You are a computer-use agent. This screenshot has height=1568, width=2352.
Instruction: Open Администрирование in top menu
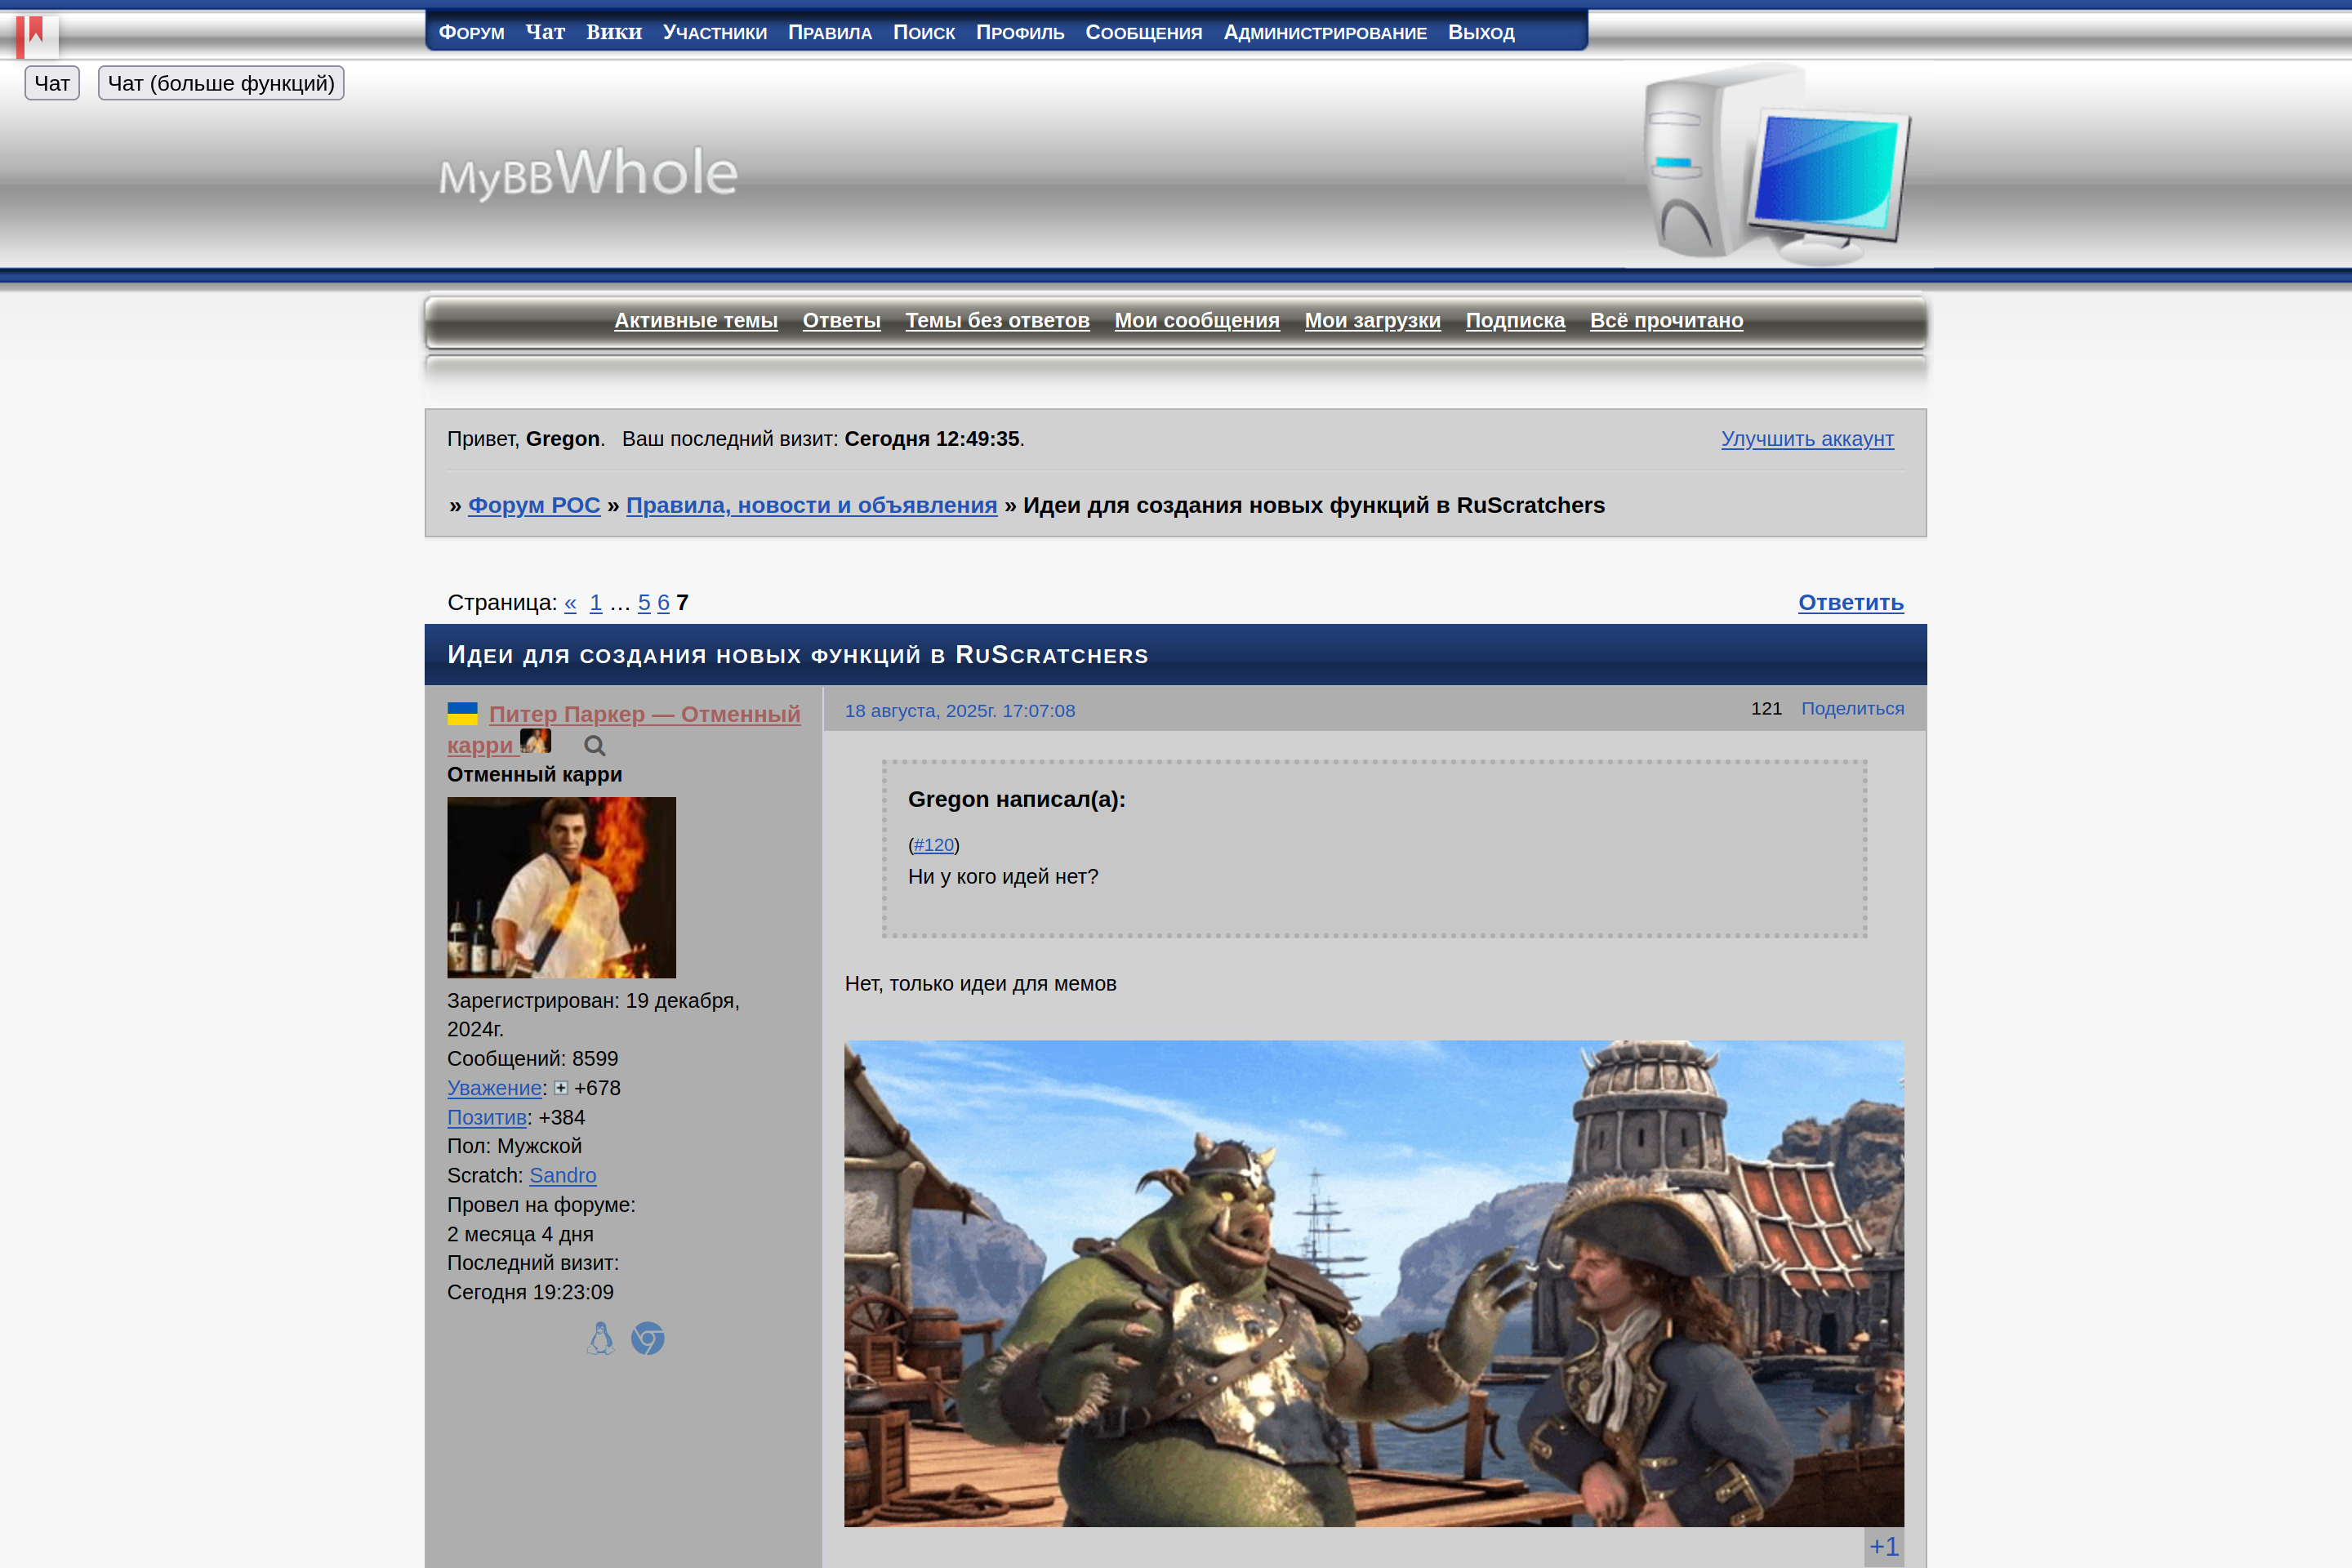[1324, 32]
